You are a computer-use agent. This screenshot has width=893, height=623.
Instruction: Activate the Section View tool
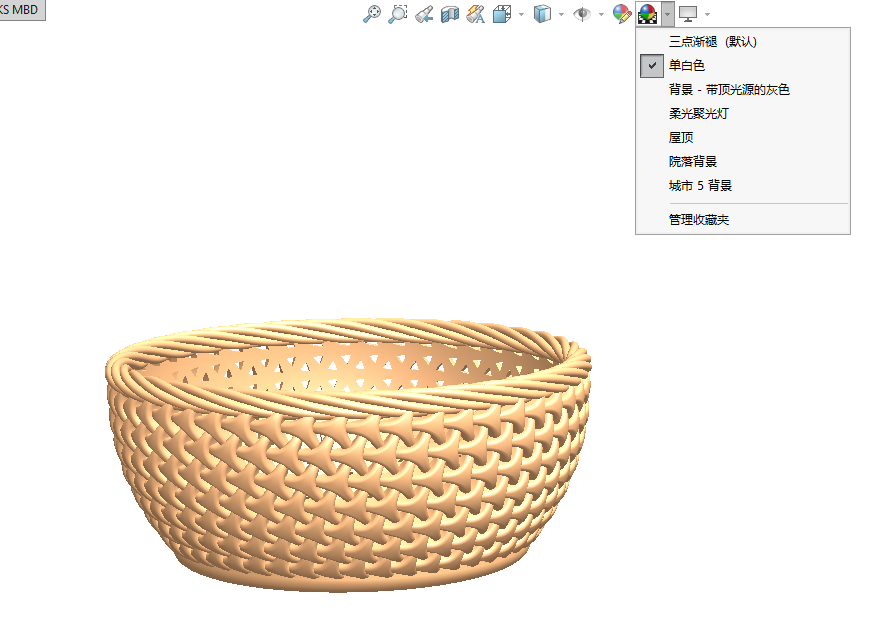(x=450, y=14)
